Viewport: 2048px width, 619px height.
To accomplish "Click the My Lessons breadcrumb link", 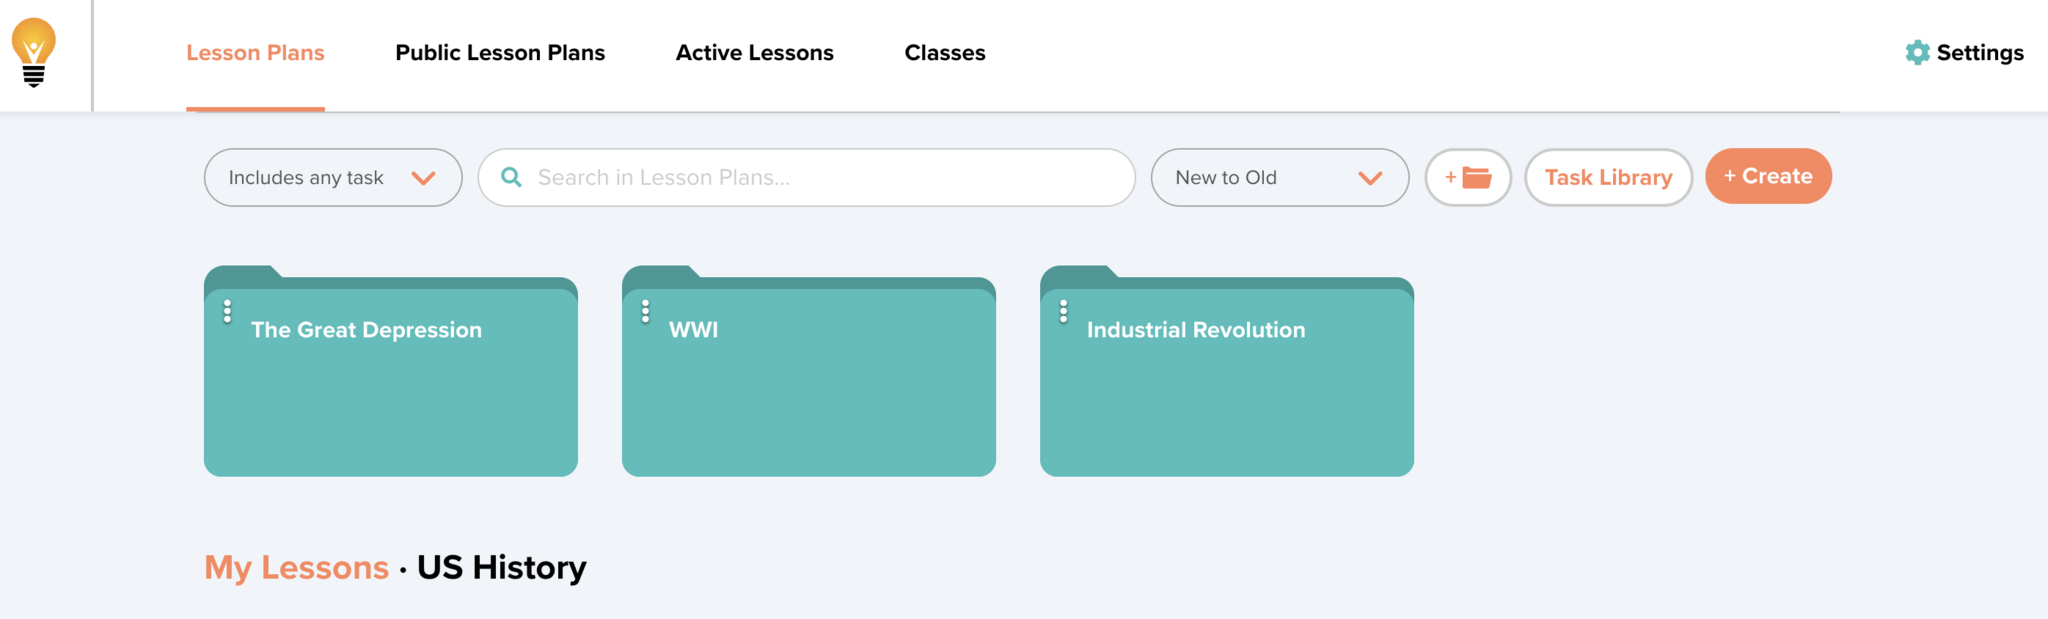I will pyautogui.click(x=296, y=568).
